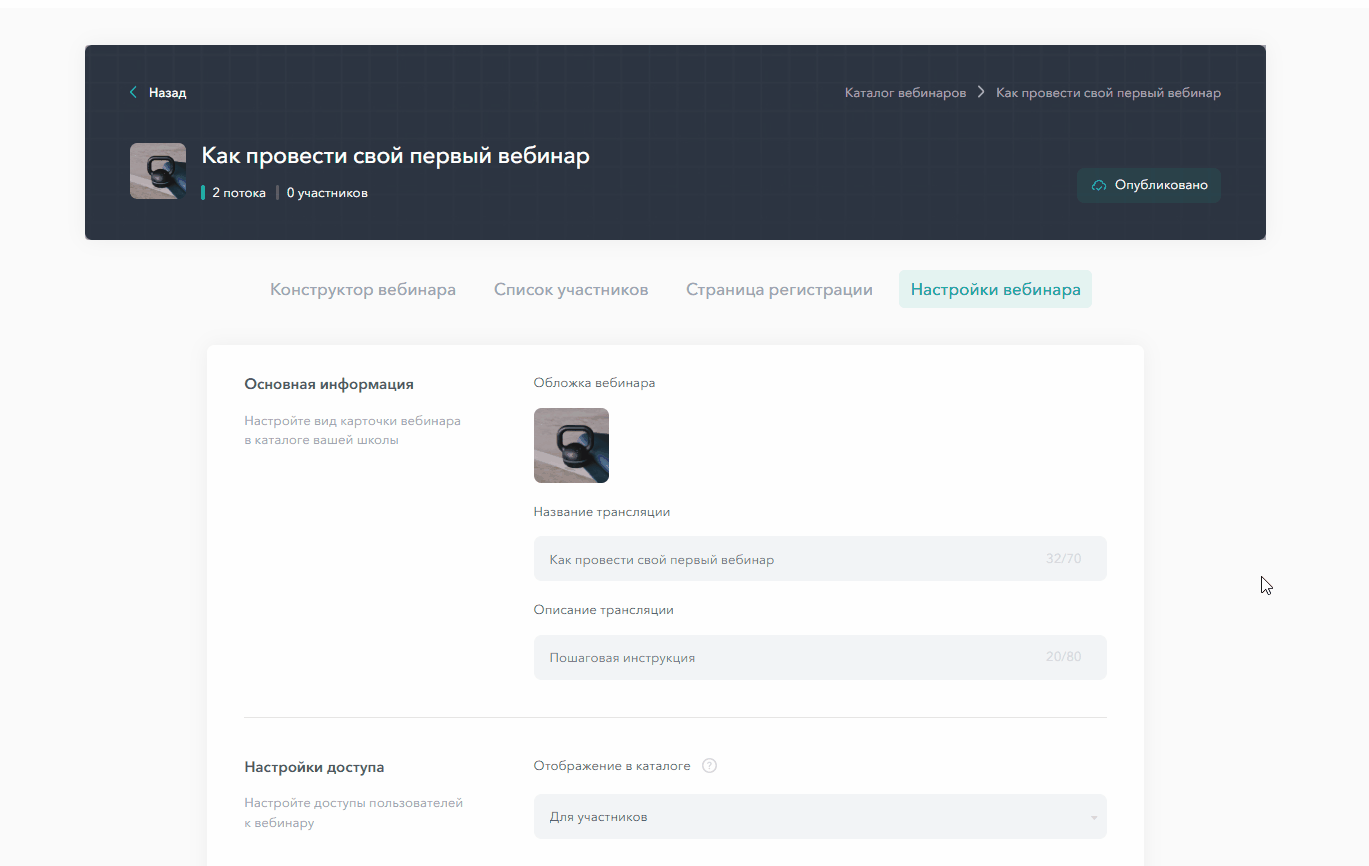
Task: Open the Каталог вебинаров breadcrumb link
Action: [x=905, y=93]
